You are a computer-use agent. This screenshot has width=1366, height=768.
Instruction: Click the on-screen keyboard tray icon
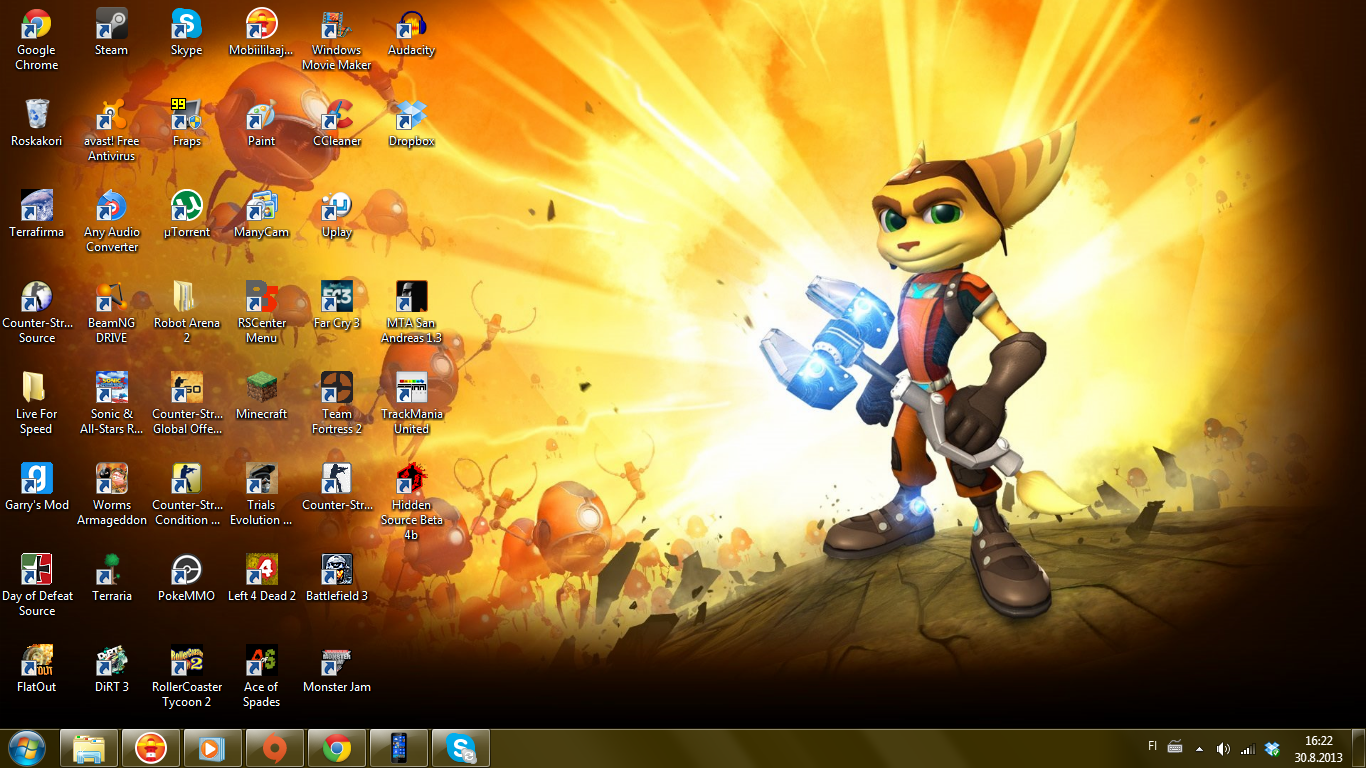(1175, 747)
